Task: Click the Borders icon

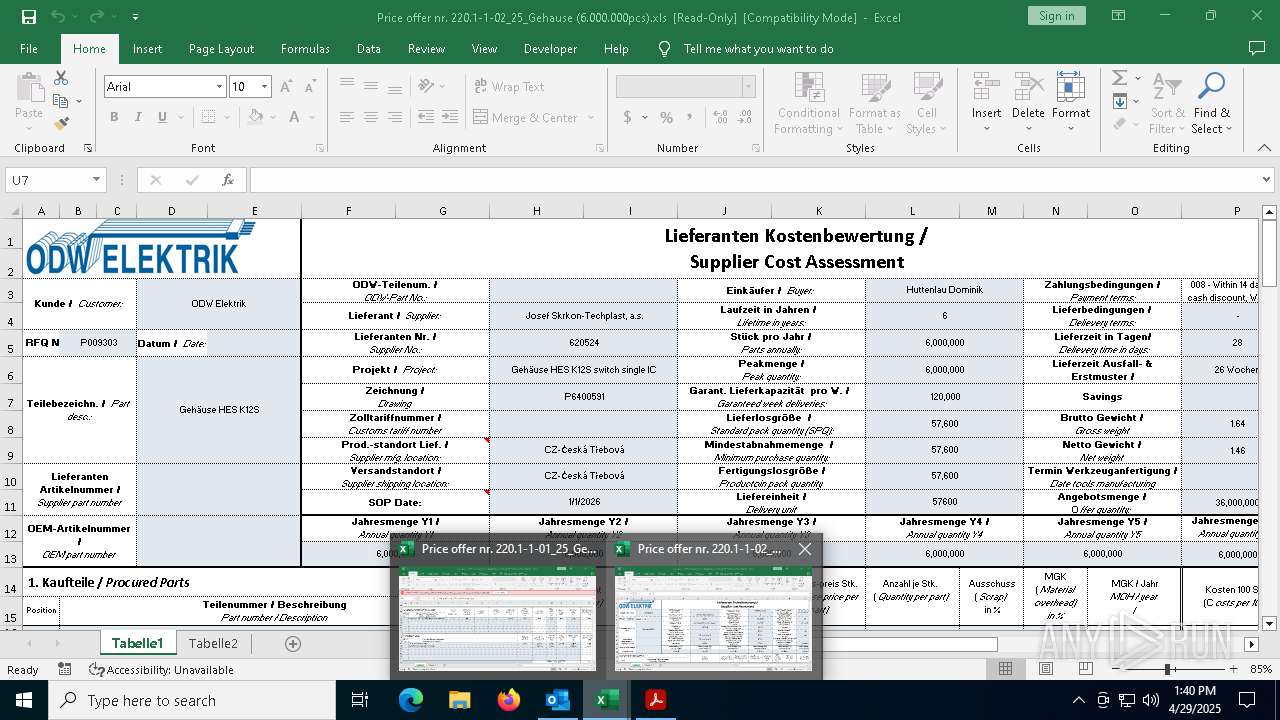Action: tap(206, 117)
